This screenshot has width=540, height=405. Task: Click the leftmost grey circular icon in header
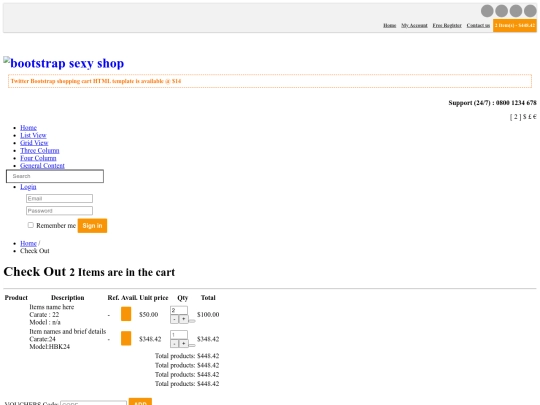click(x=487, y=11)
